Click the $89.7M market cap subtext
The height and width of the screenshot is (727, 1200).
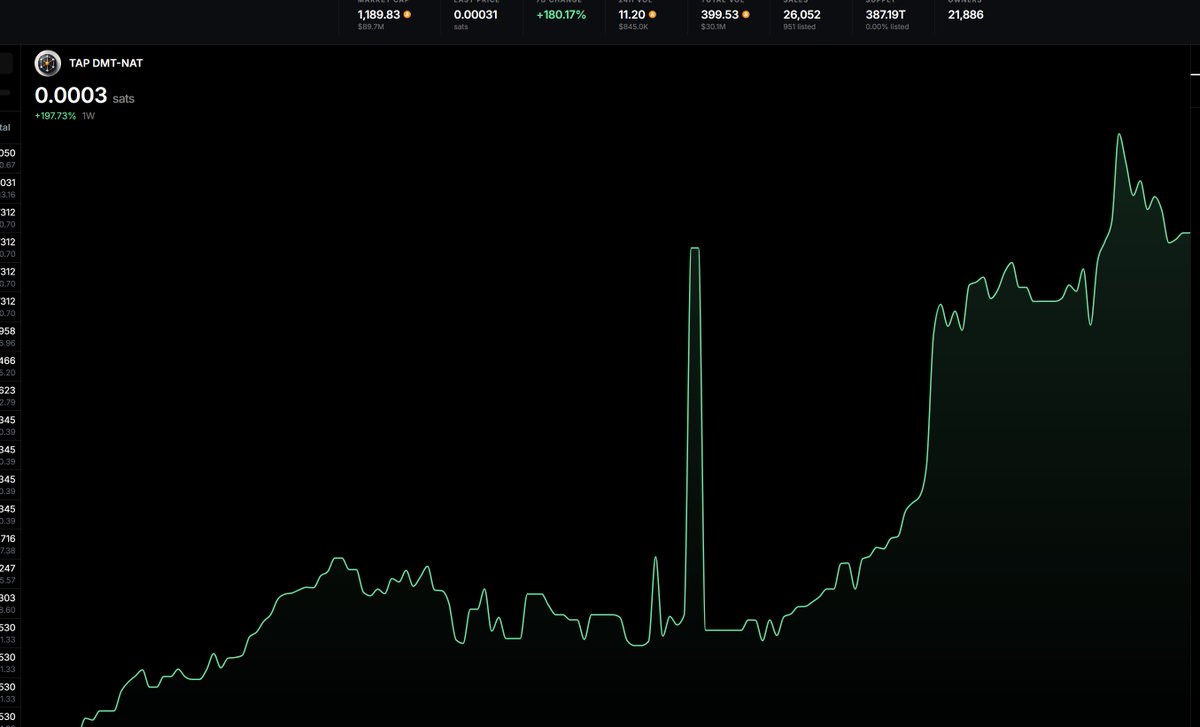(x=370, y=27)
